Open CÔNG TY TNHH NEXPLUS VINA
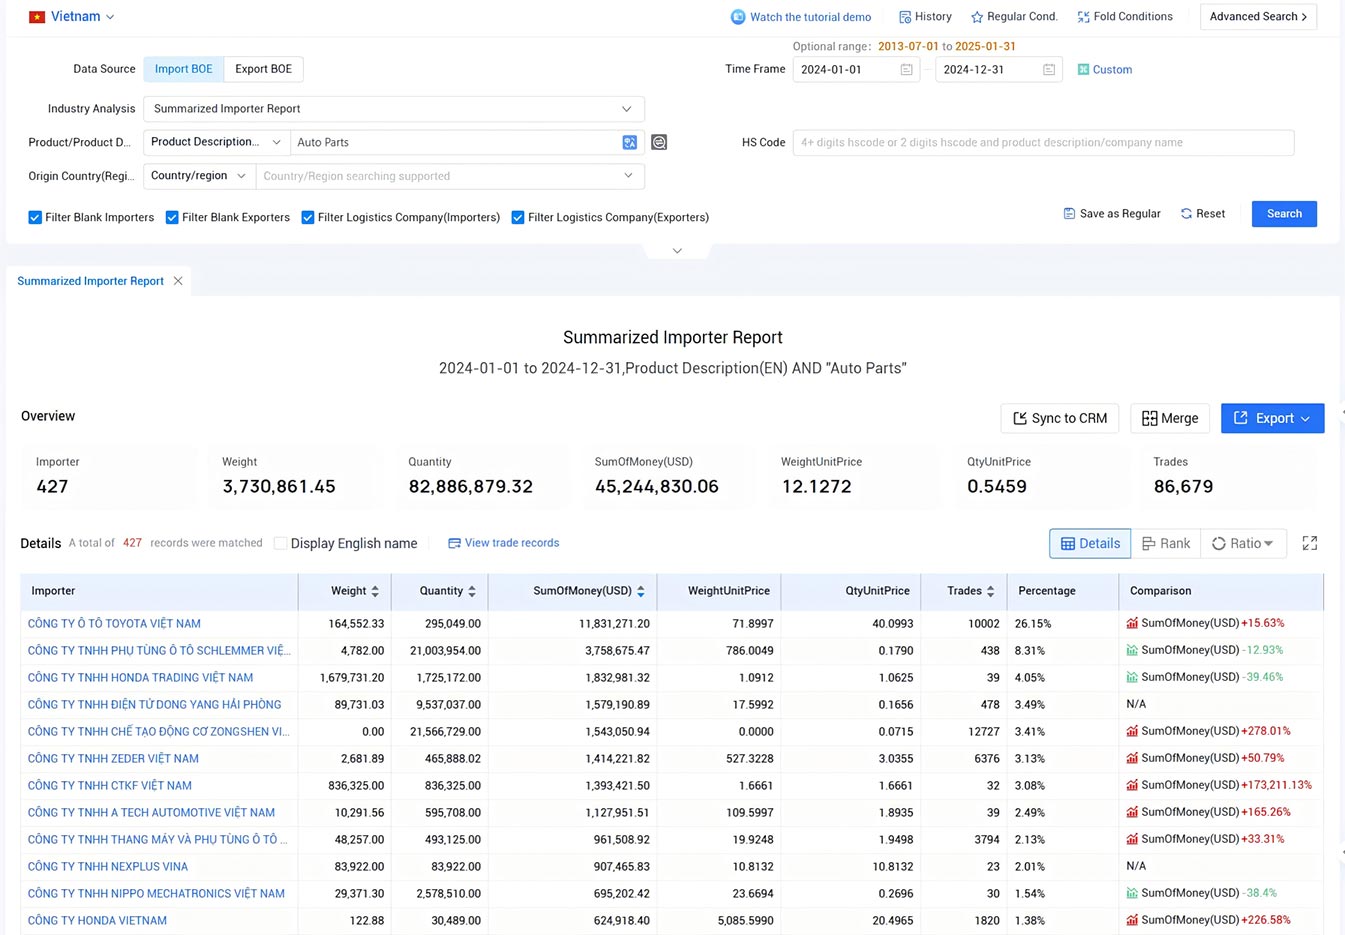 pyautogui.click(x=108, y=867)
